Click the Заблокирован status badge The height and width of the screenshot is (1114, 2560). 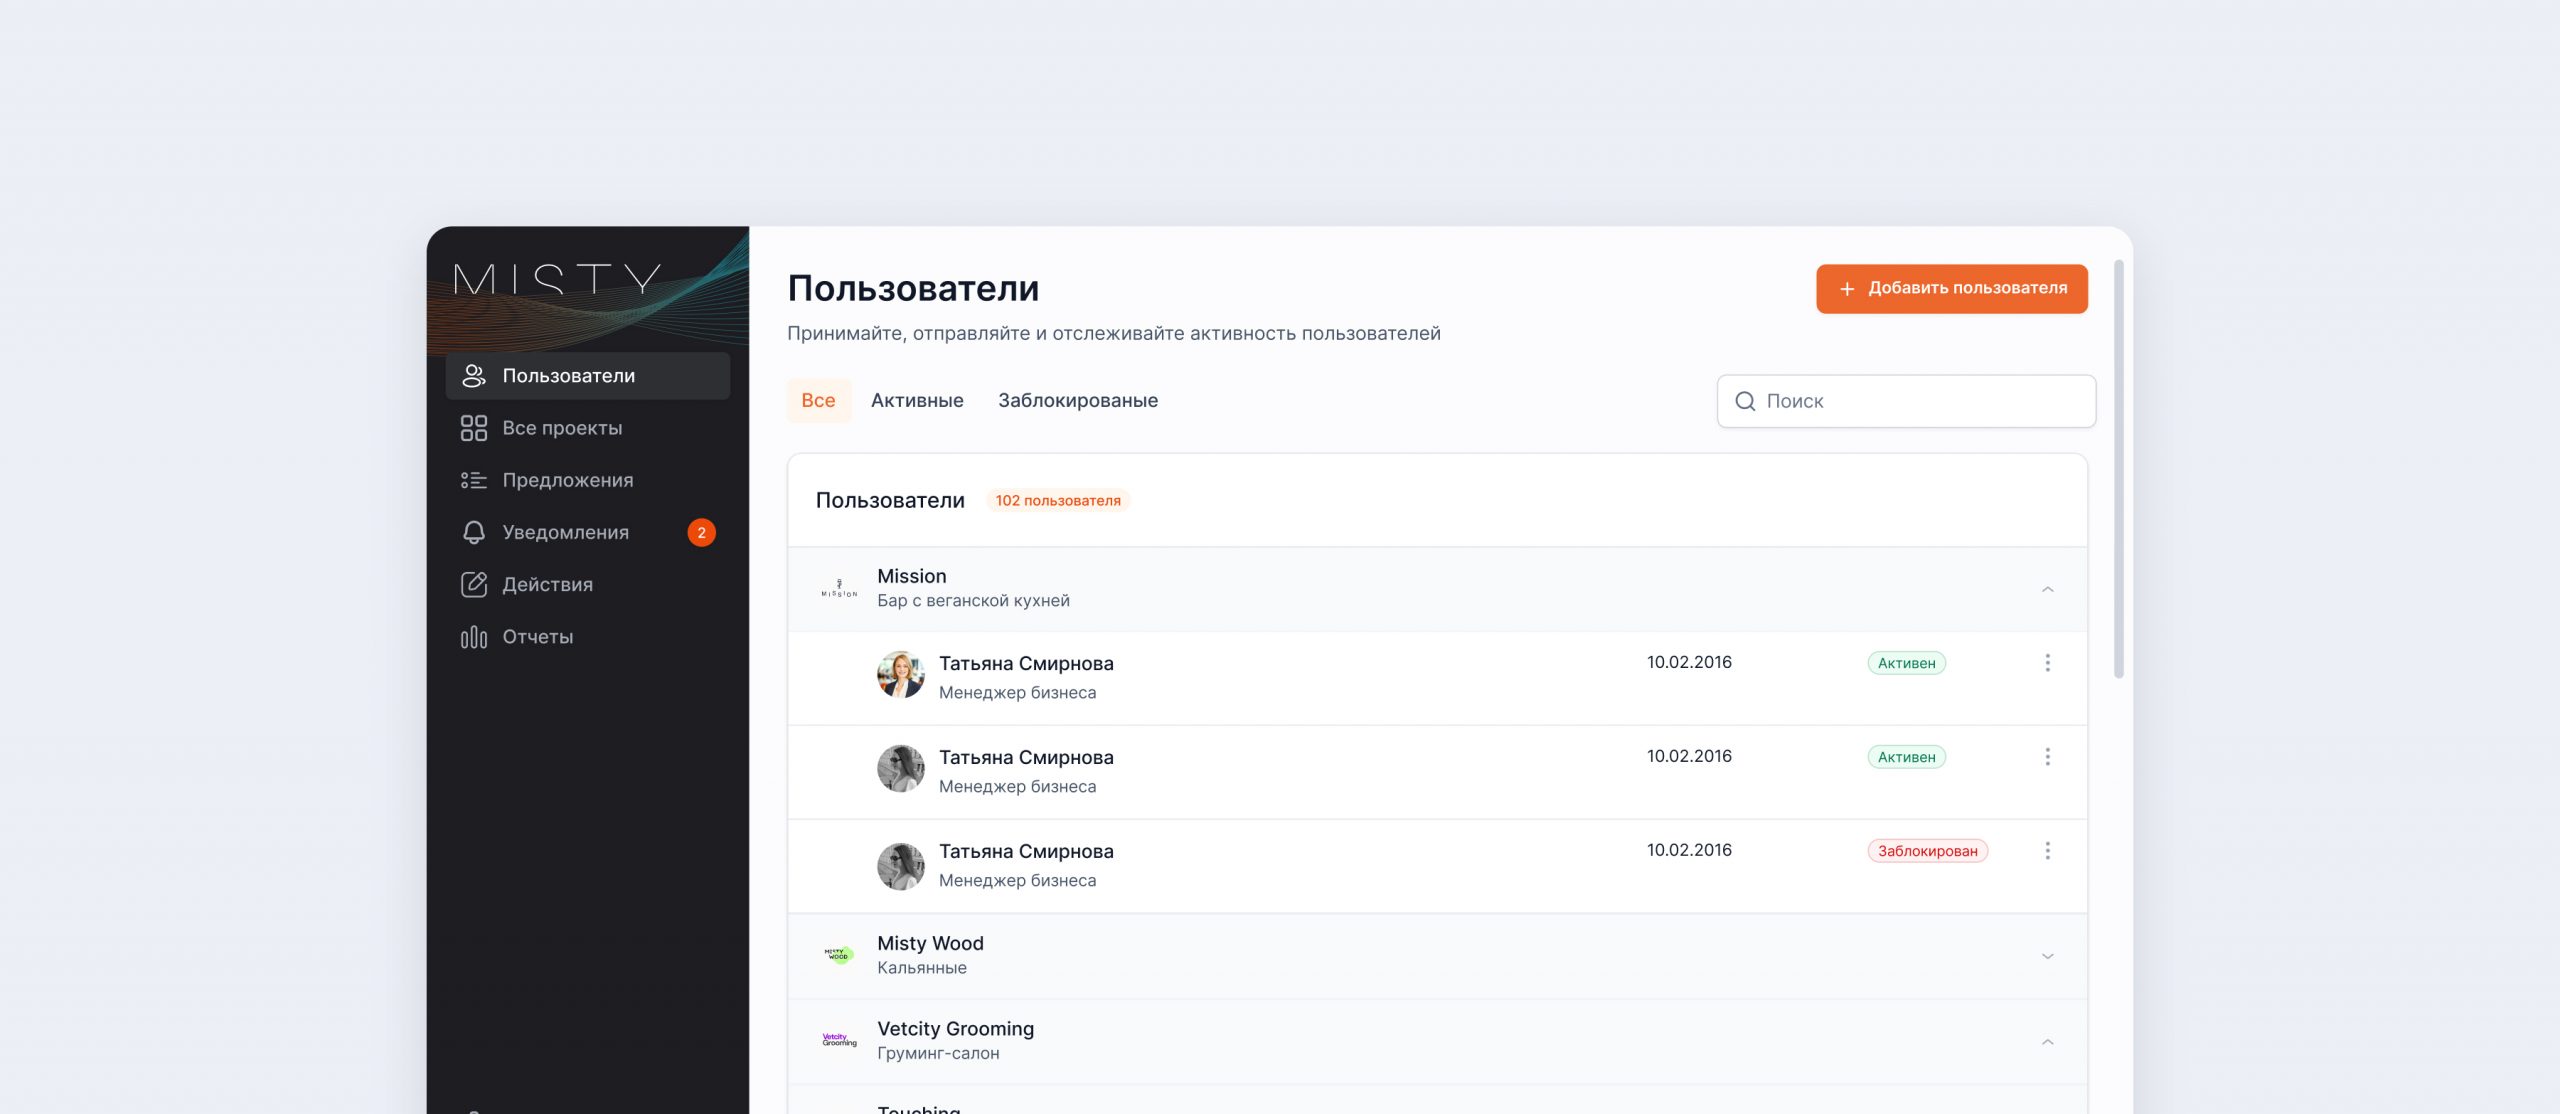(x=1927, y=851)
